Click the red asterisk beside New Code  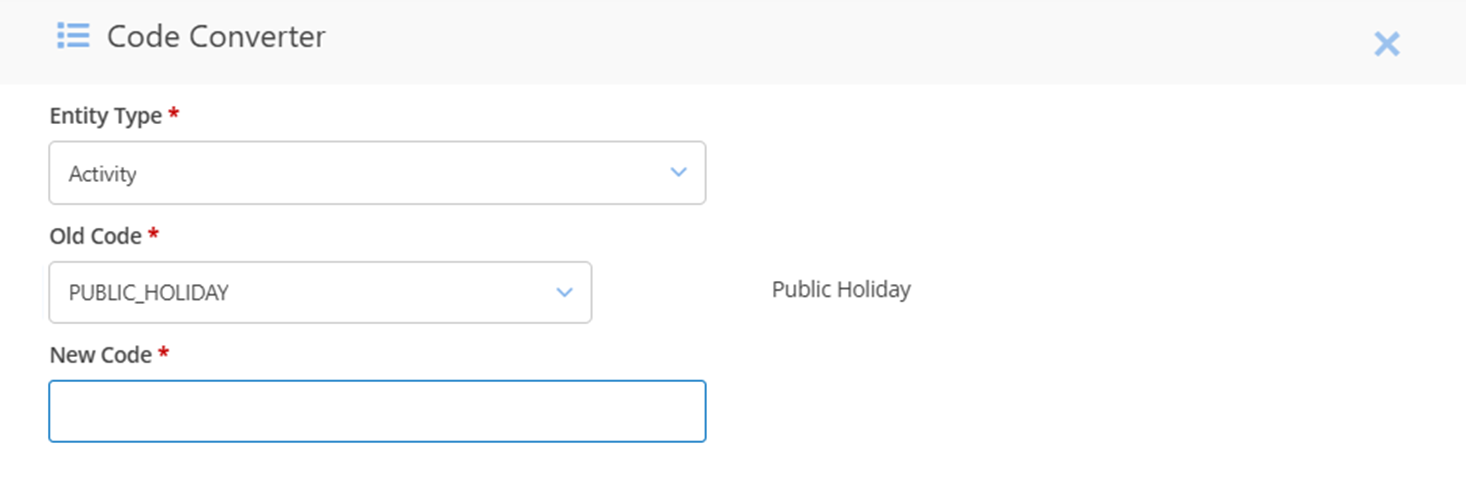coord(163,353)
